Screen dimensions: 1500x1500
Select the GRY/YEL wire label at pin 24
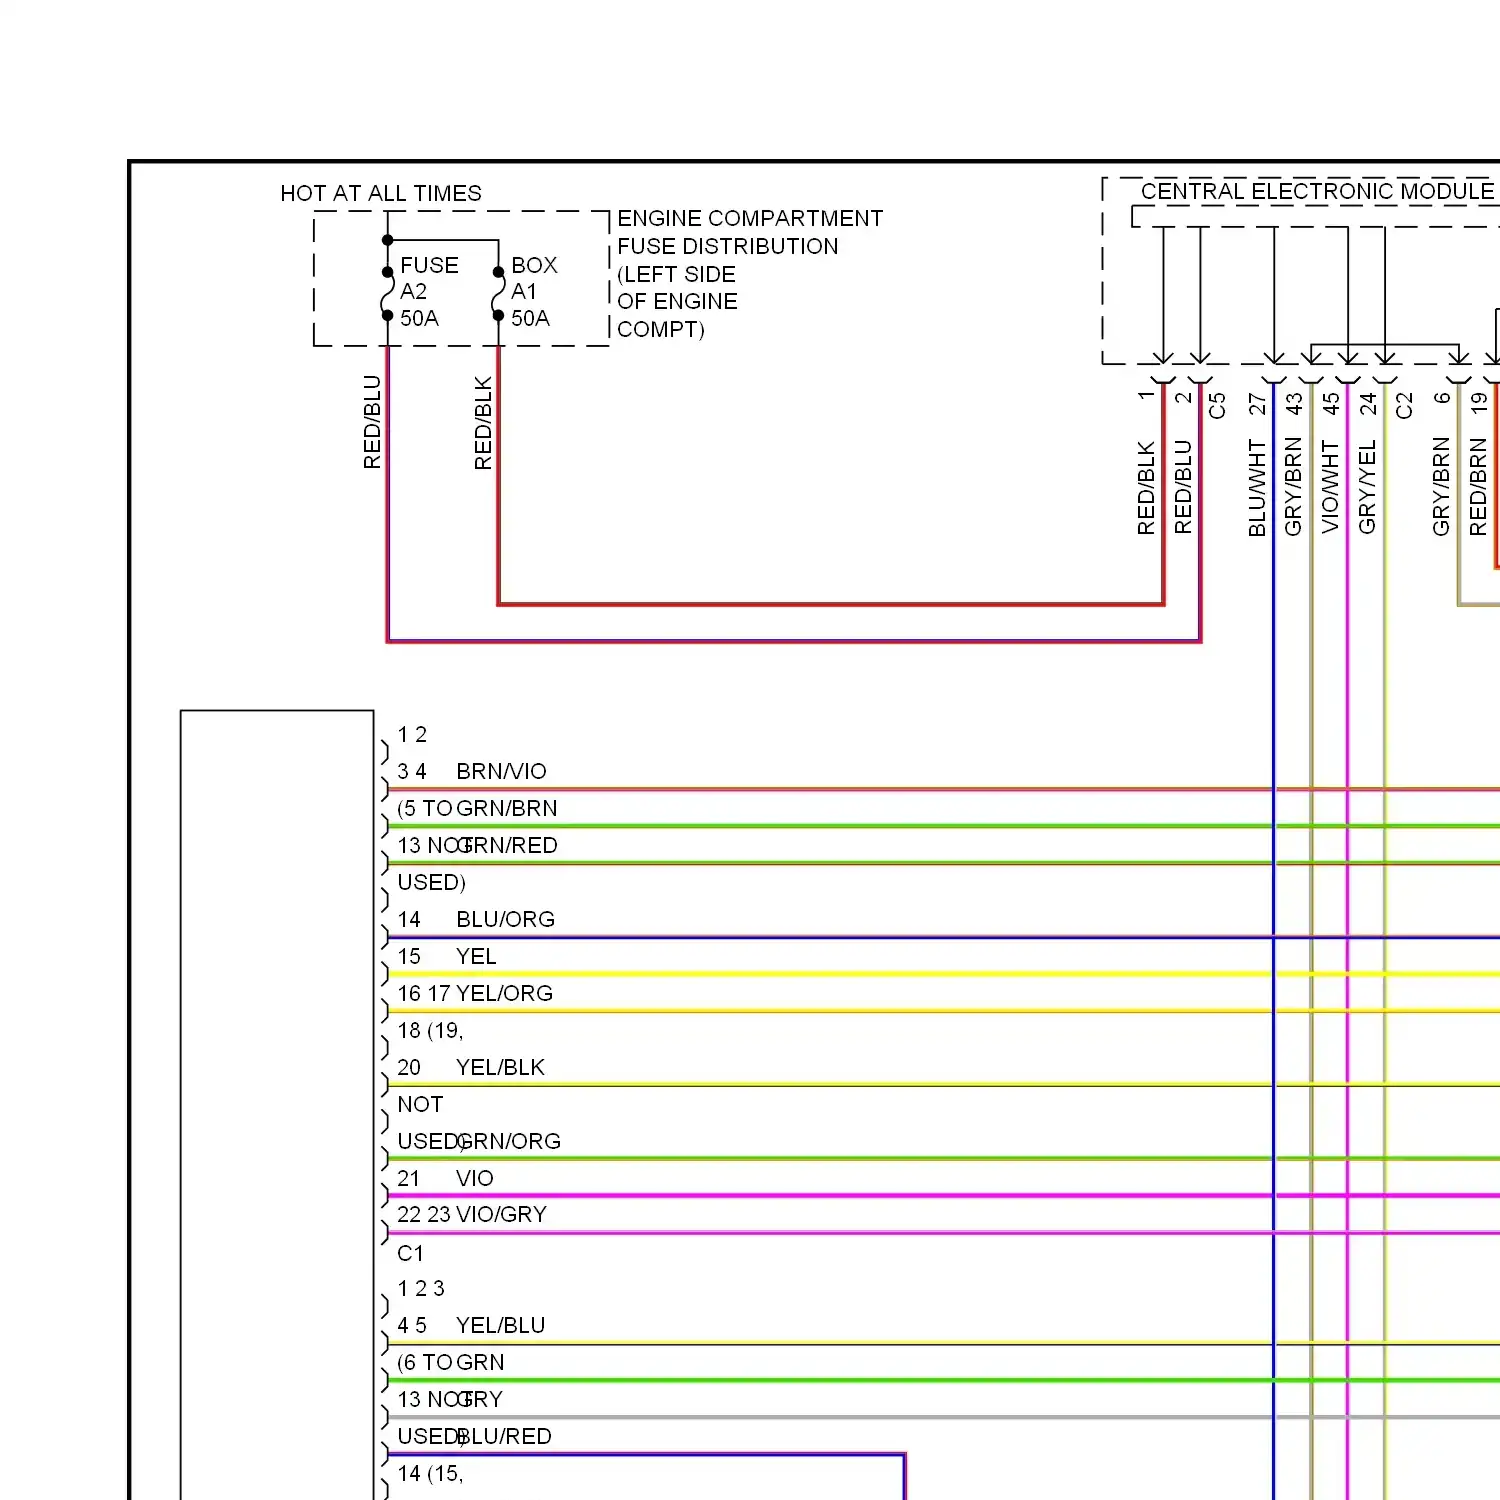click(x=1367, y=486)
